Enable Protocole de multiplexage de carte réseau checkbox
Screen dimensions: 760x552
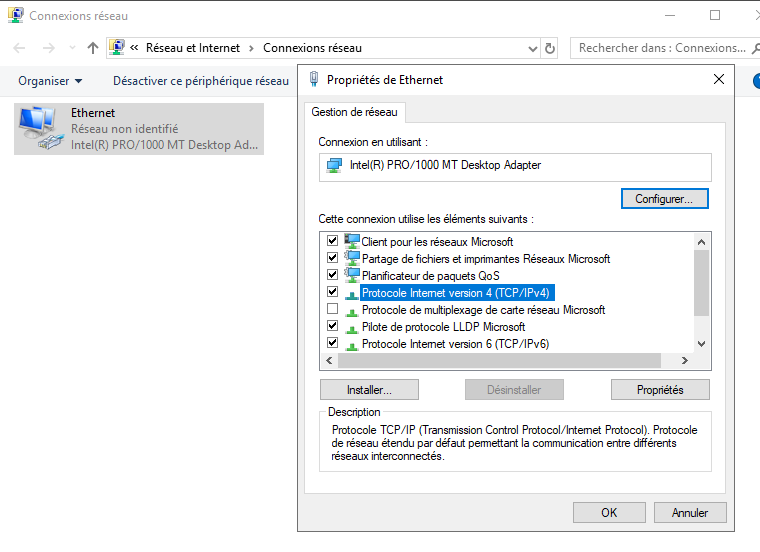click(332, 309)
